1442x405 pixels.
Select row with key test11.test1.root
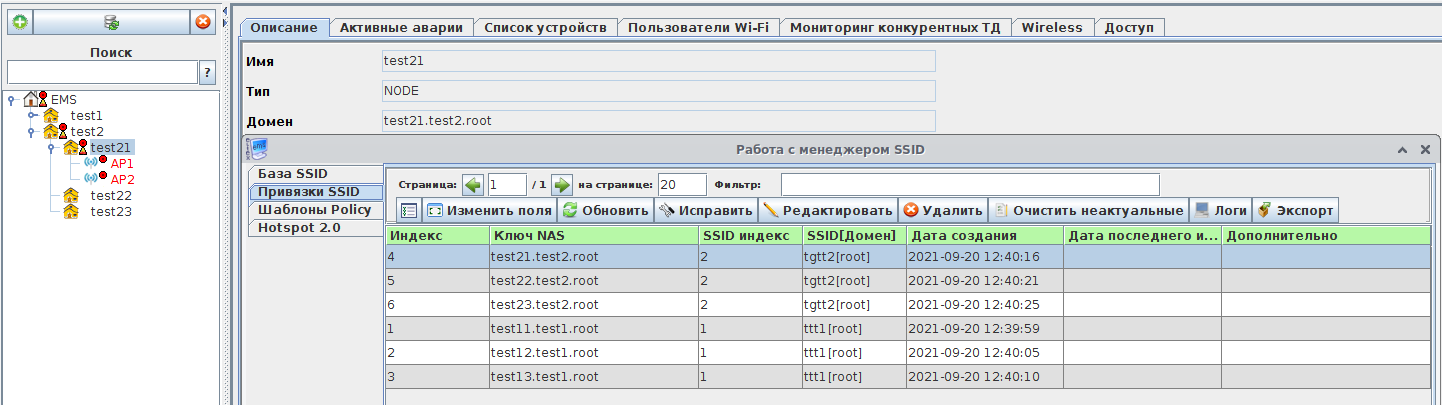tap(908, 329)
